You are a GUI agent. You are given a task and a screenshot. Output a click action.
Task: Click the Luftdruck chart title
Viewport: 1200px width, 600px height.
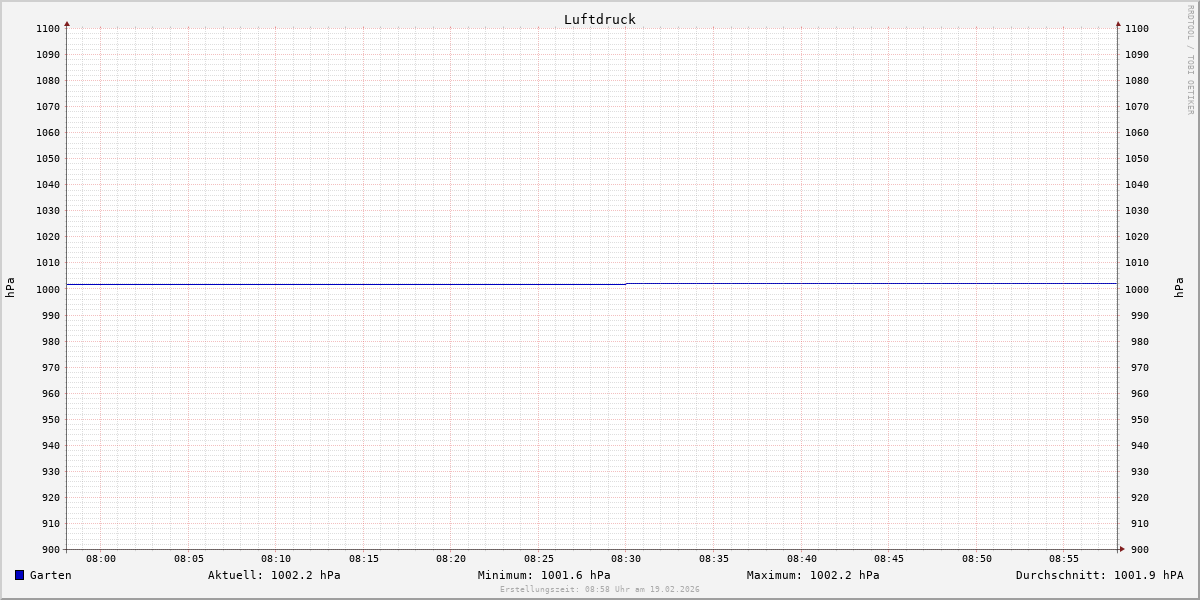pos(599,19)
